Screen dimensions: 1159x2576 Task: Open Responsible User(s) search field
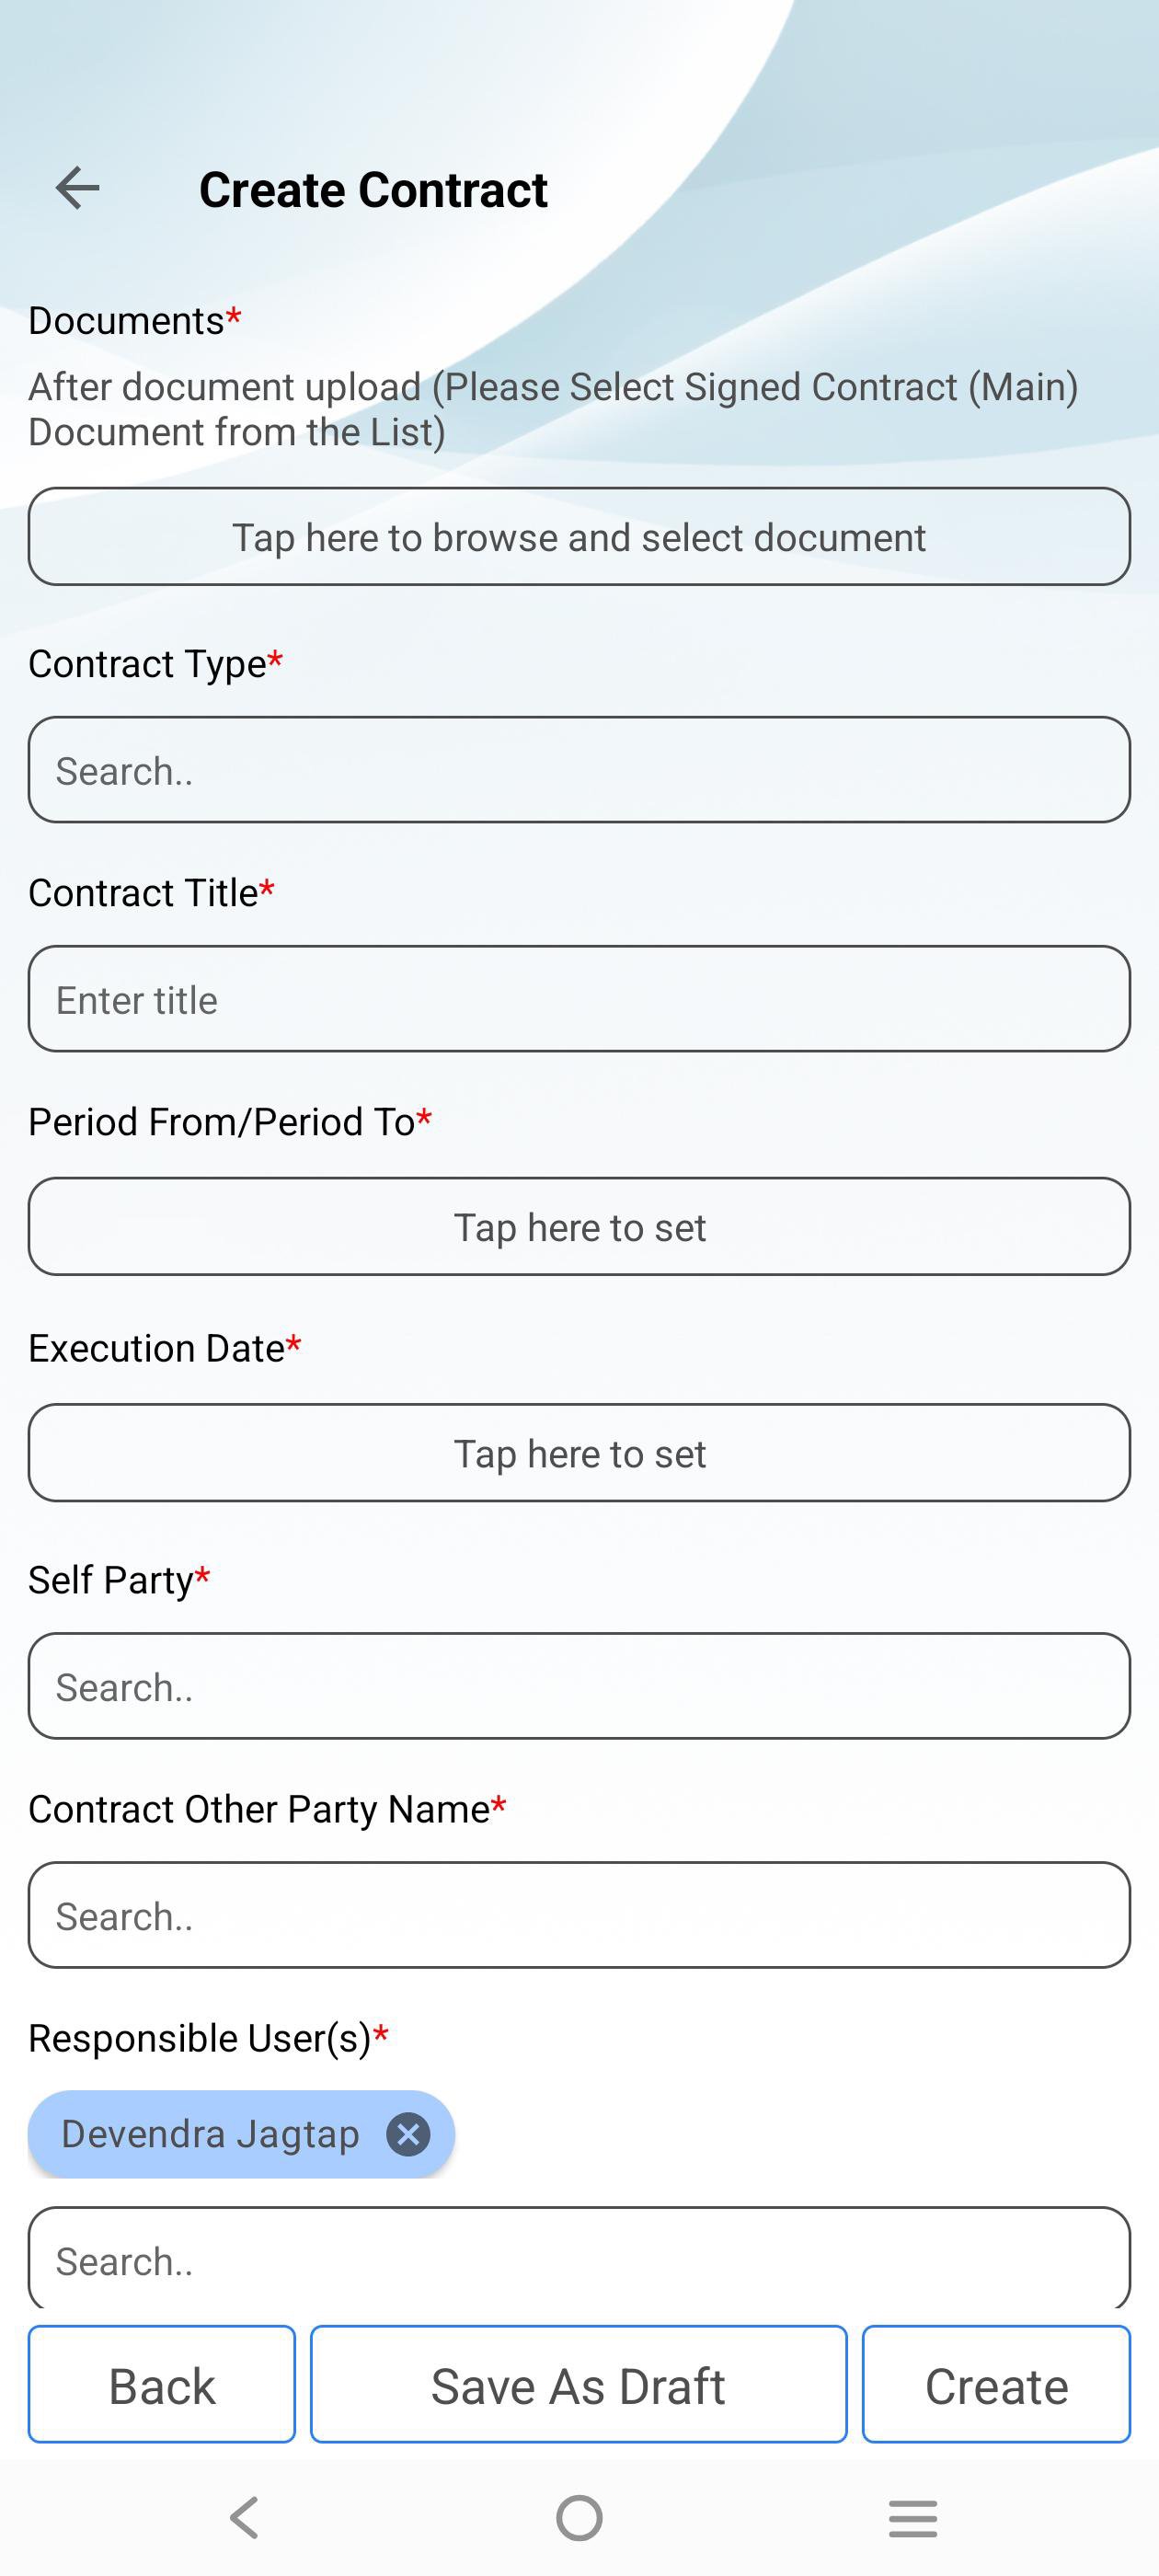click(x=579, y=2260)
